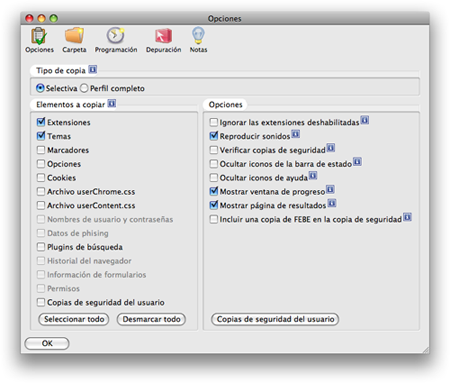Click info icon for Ignorar las extensiones deshabilitadas
This screenshot has width=450, height=383.
[x=365, y=120]
